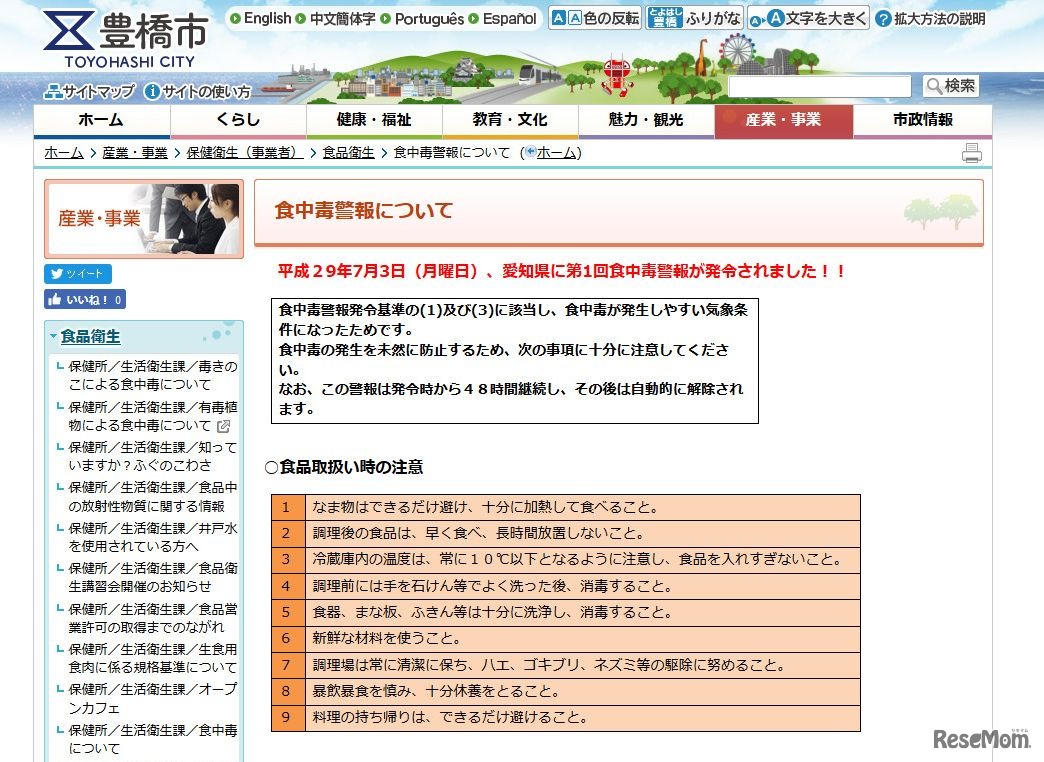Click the Toyohashi City logo
1044x762 pixels.
click(x=125, y=40)
